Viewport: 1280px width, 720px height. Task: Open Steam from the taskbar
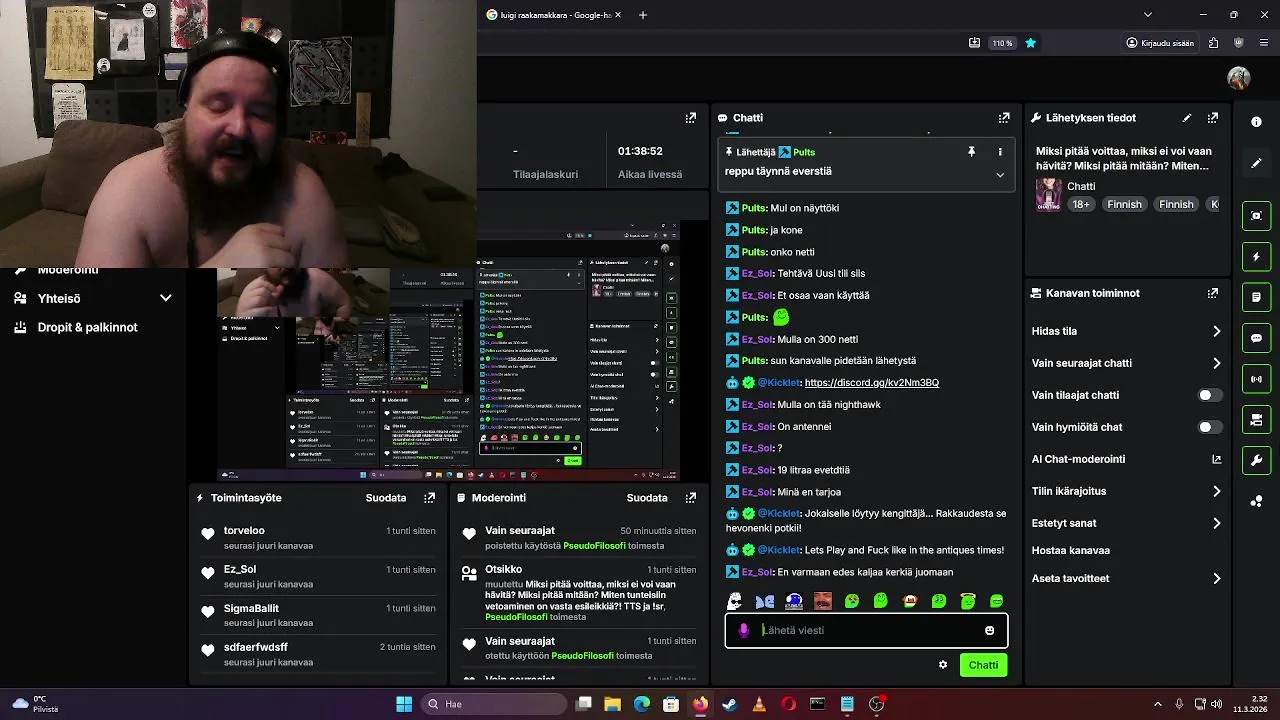730,704
